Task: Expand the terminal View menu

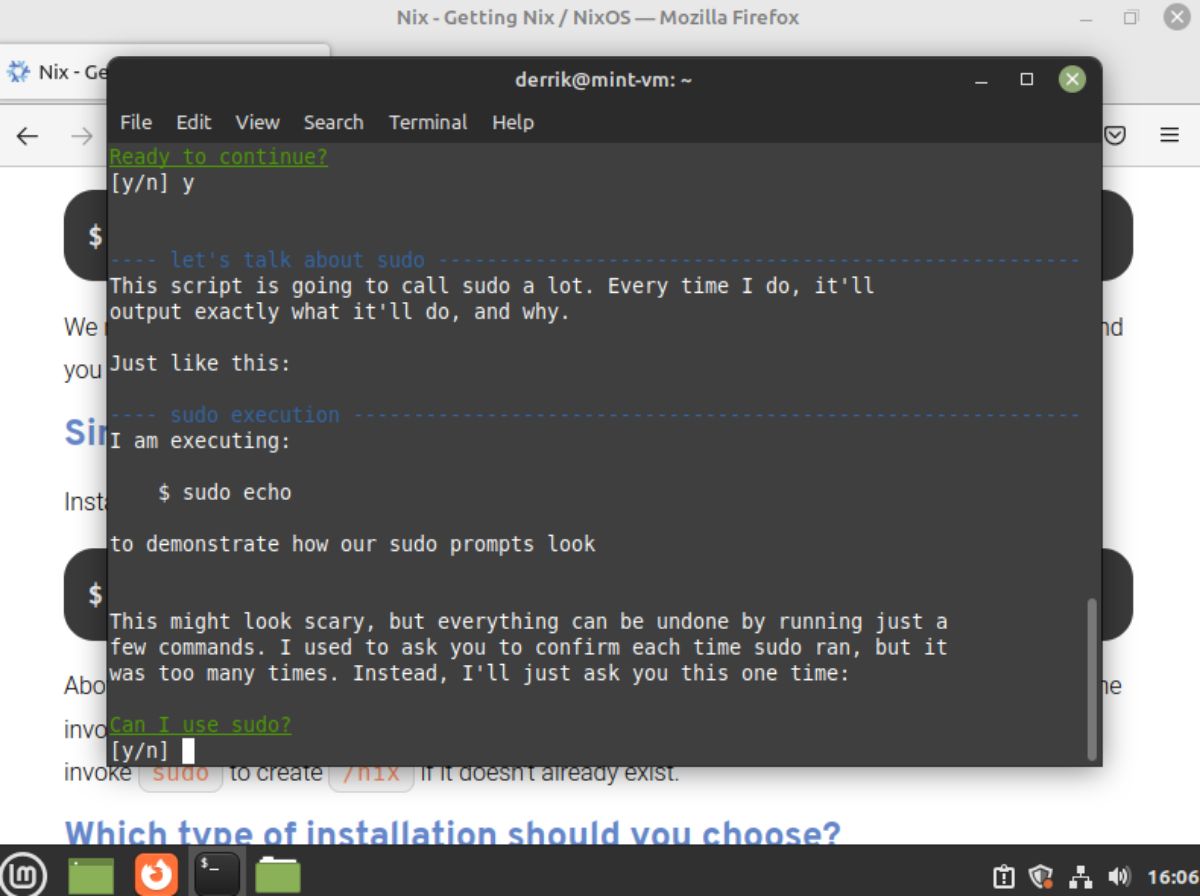Action: [257, 122]
